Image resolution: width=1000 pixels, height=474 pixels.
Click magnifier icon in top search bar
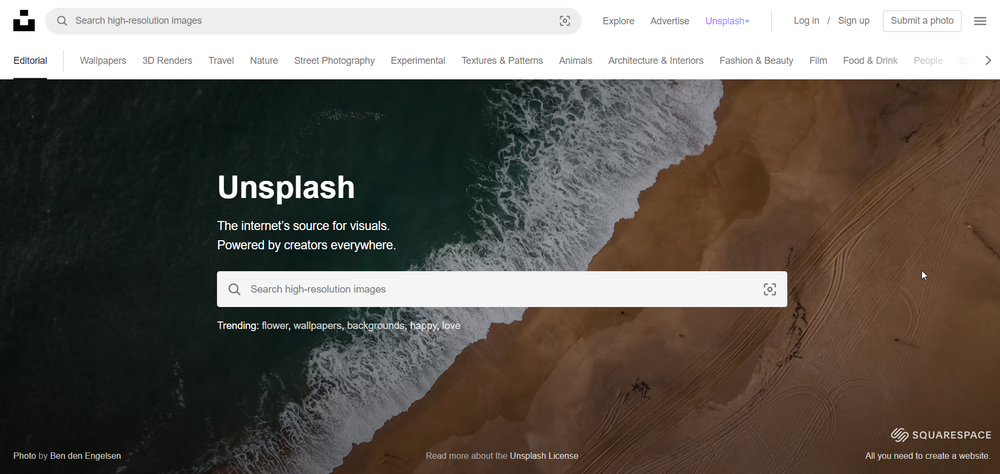62,21
